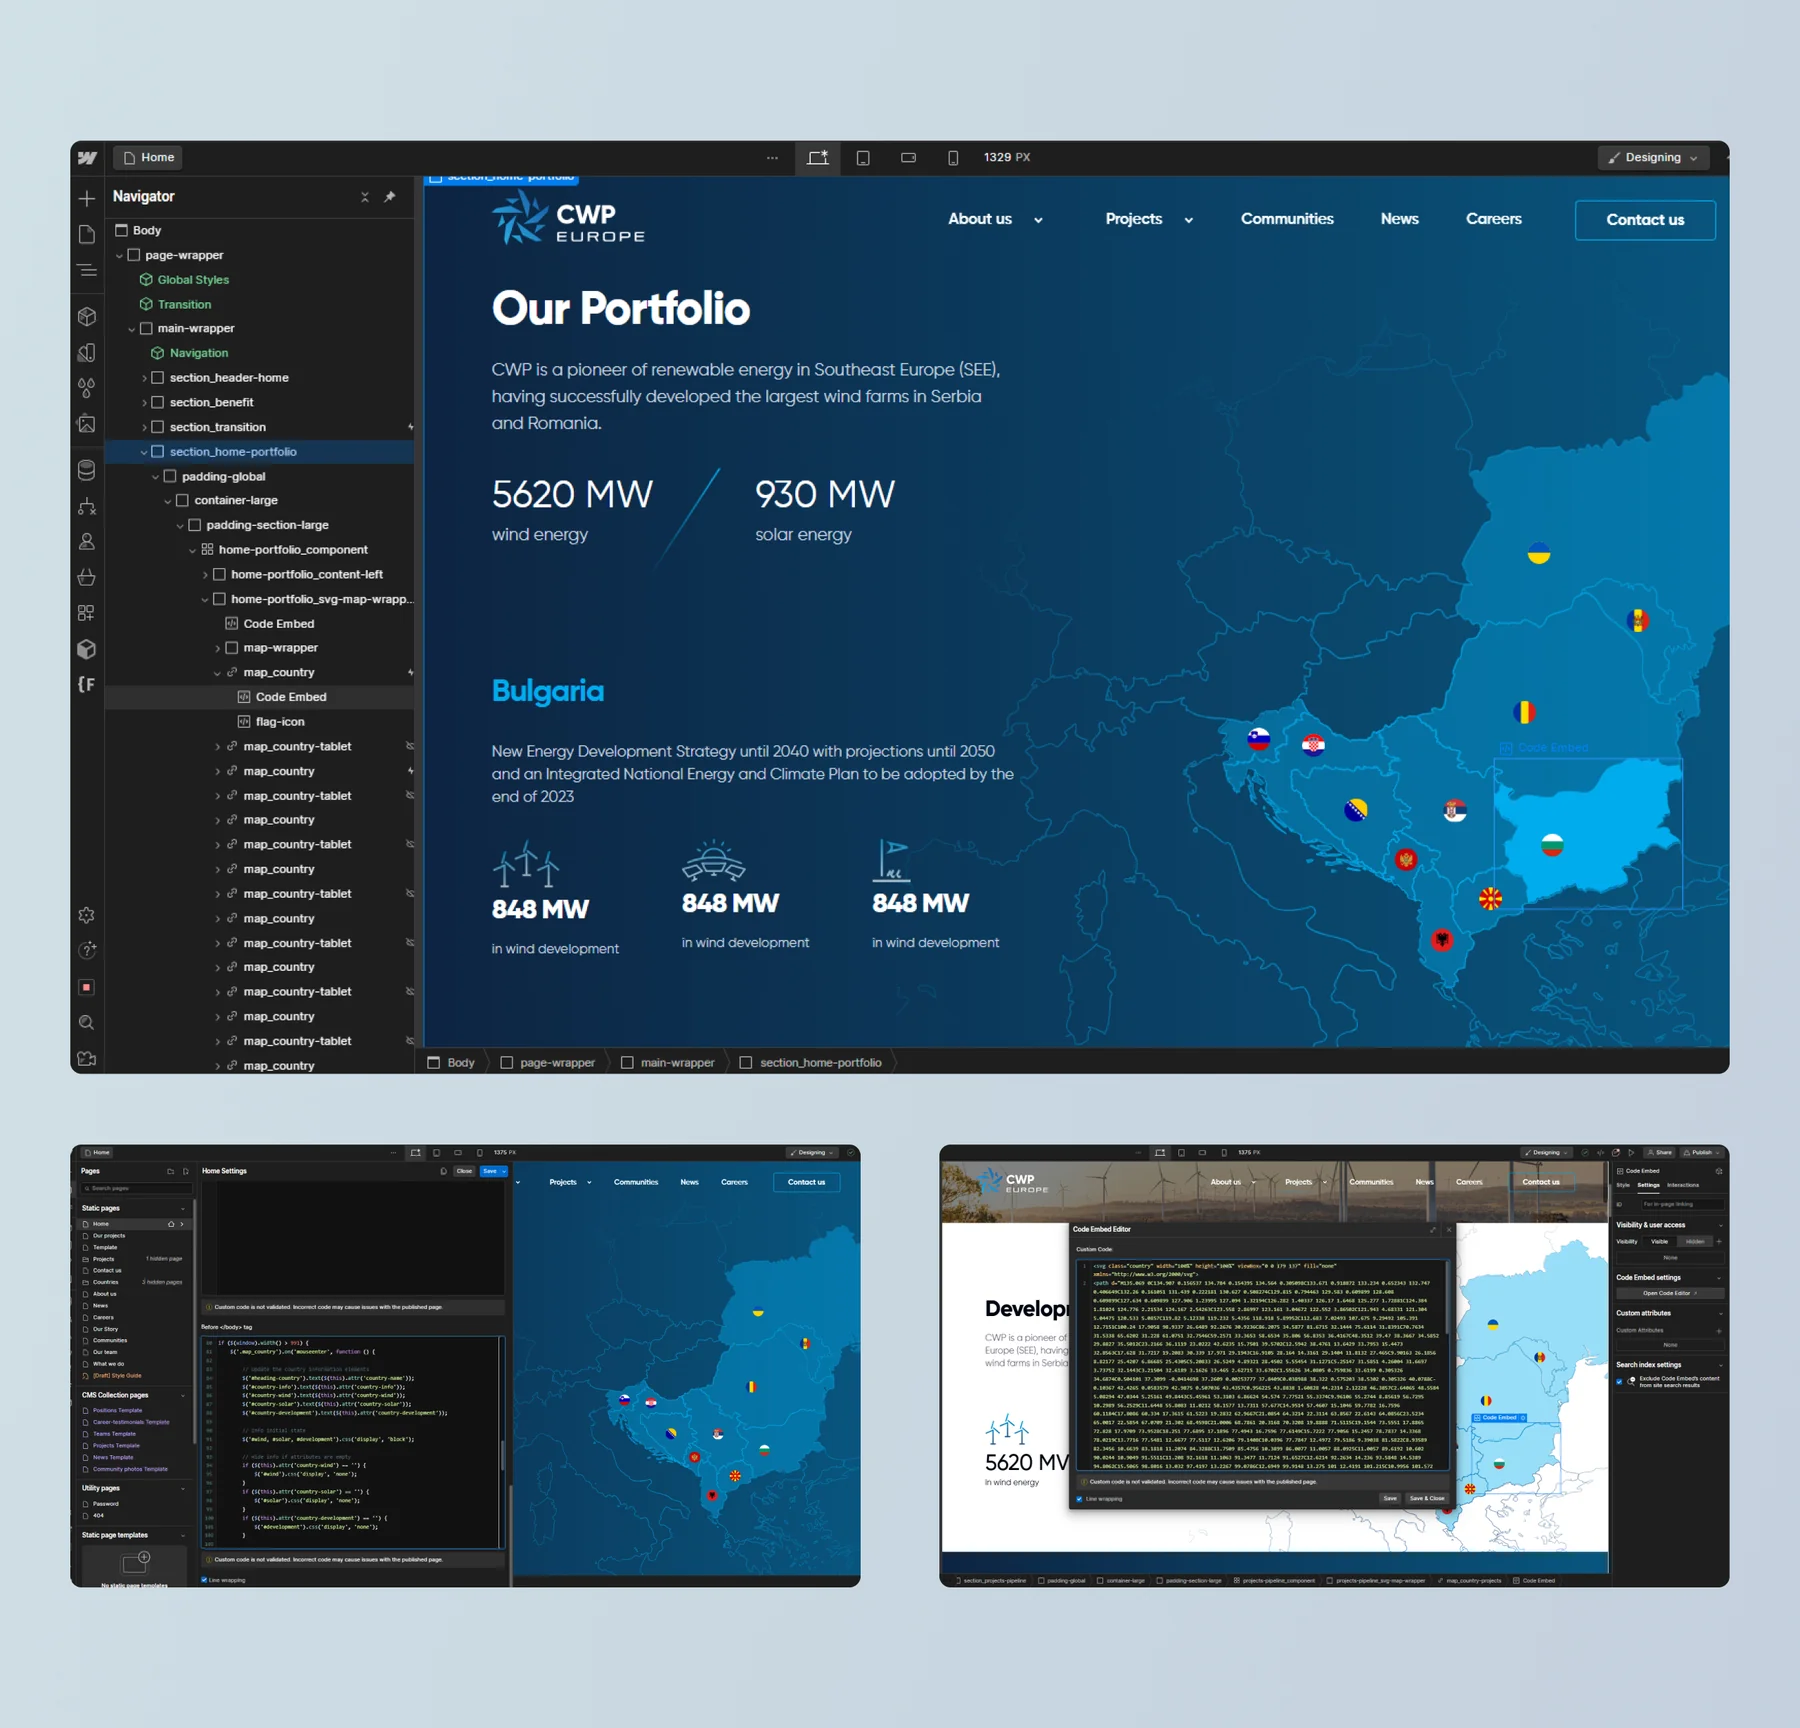Toggle Line wrapping checkbox under Home Settings code
The height and width of the screenshot is (1728, 1800).
click(x=204, y=1580)
